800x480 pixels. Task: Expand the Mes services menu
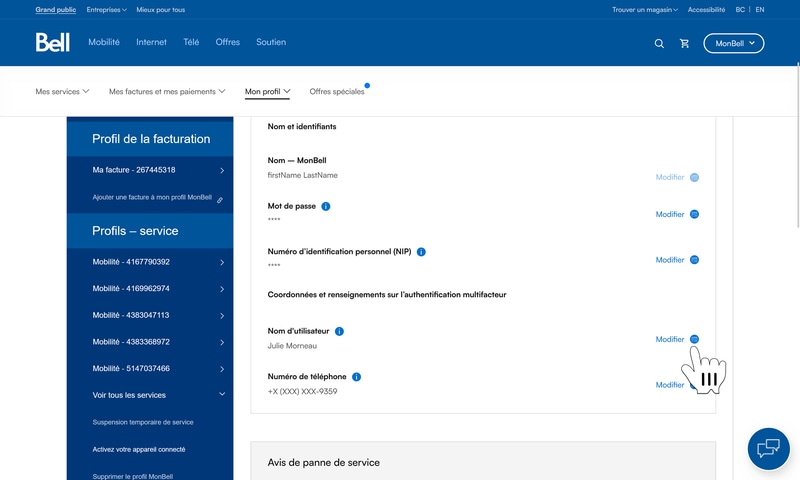coord(62,92)
